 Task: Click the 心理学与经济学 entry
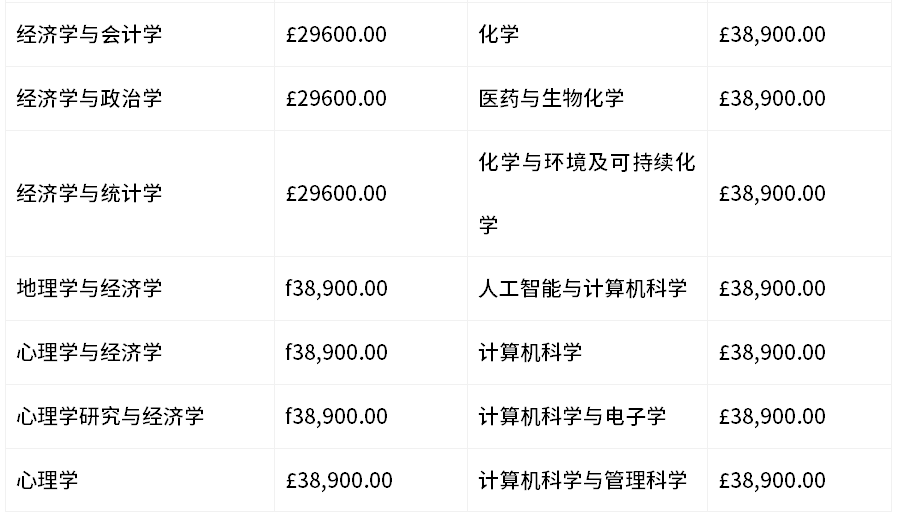(89, 353)
